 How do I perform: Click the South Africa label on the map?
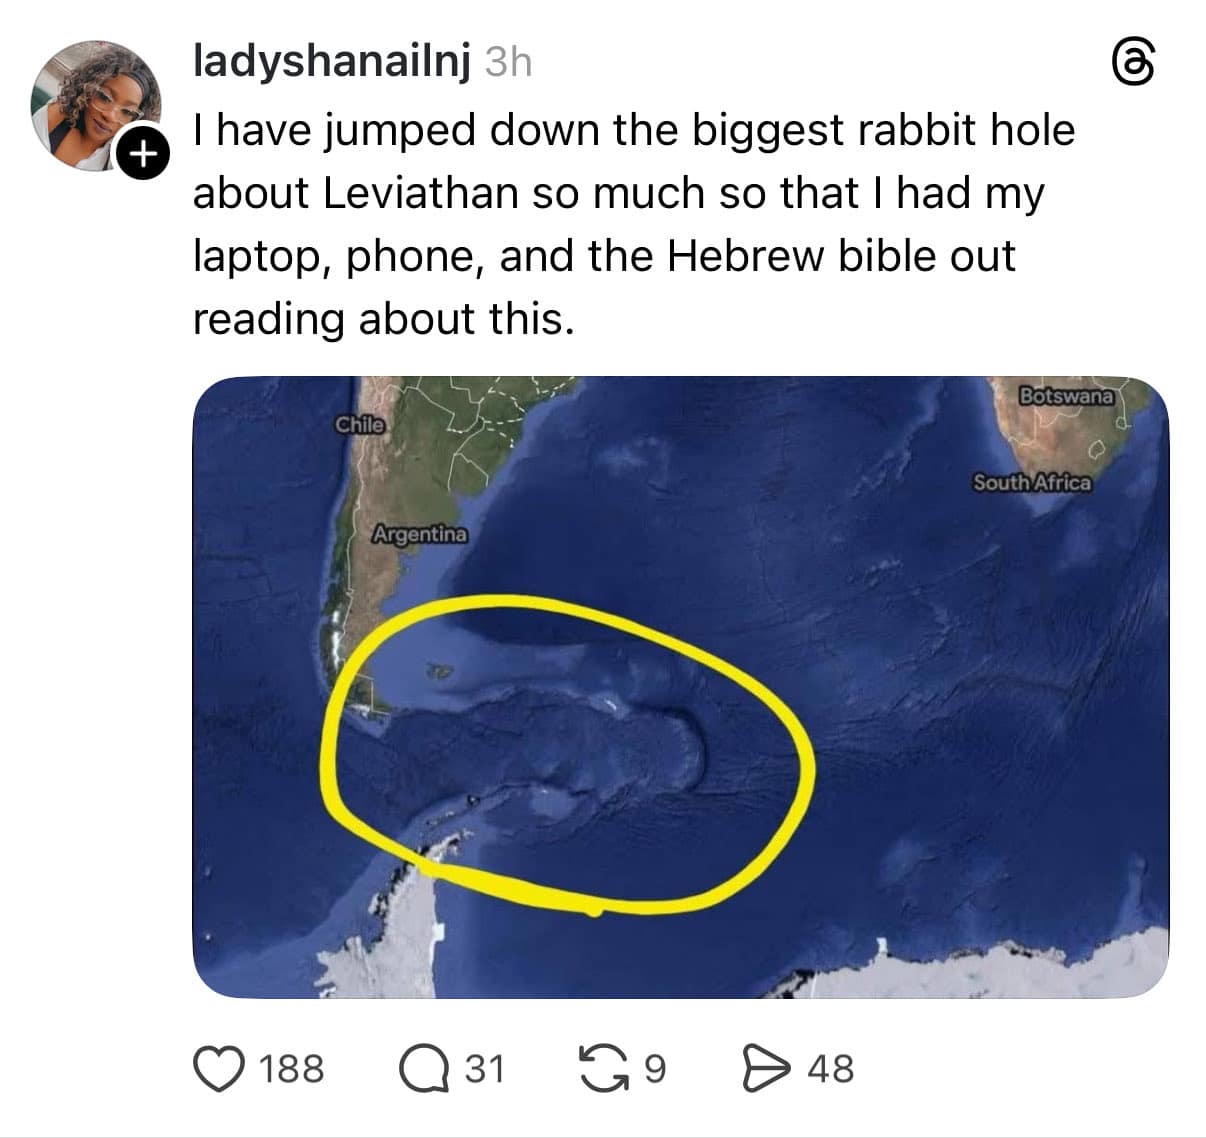click(1031, 483)
